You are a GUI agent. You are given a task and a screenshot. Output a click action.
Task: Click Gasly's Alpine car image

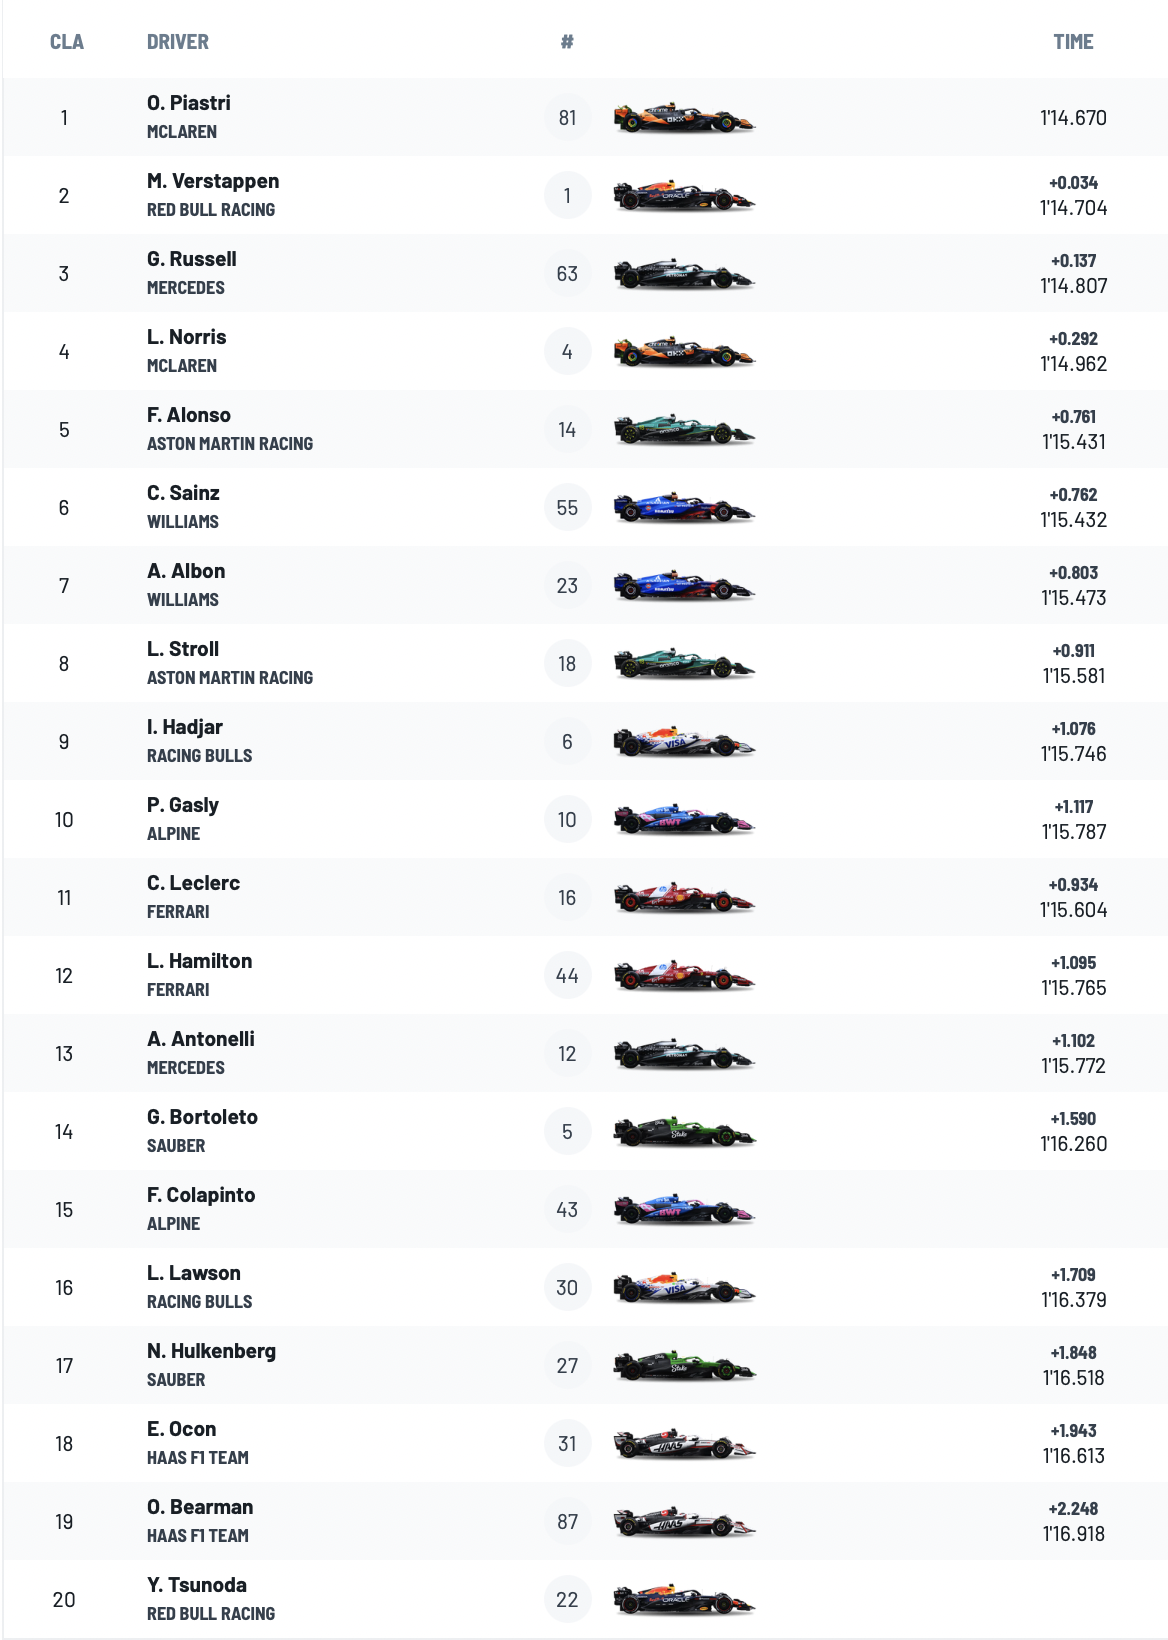point(684,820)
